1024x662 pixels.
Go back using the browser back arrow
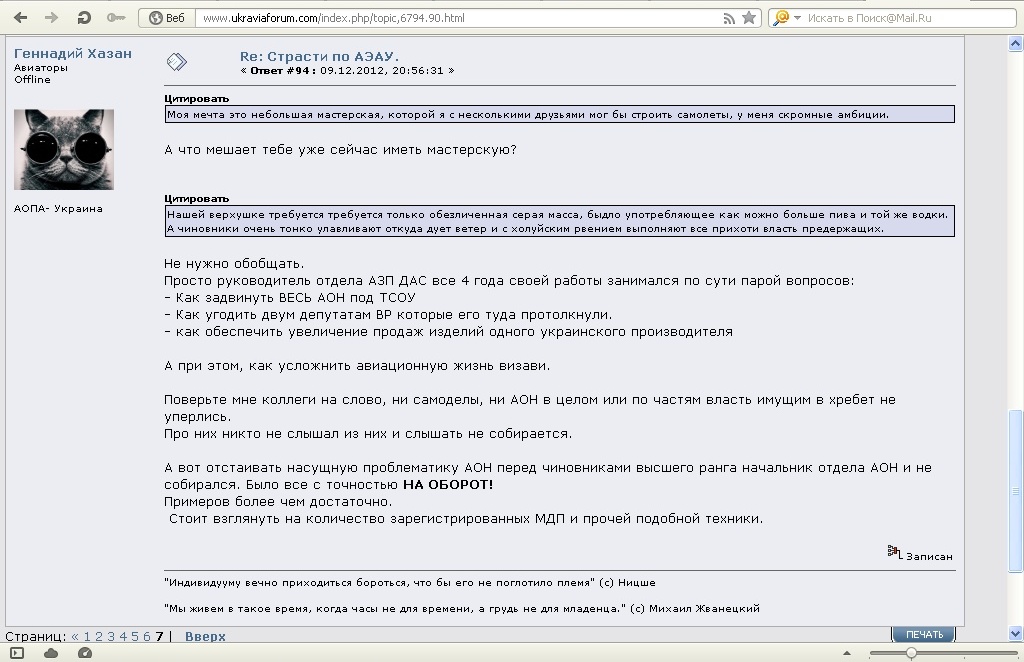20,18
